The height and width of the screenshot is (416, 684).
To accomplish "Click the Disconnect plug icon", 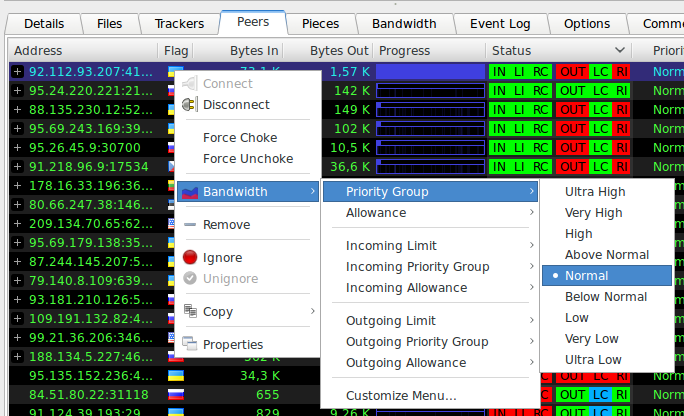I will [189, 105].
